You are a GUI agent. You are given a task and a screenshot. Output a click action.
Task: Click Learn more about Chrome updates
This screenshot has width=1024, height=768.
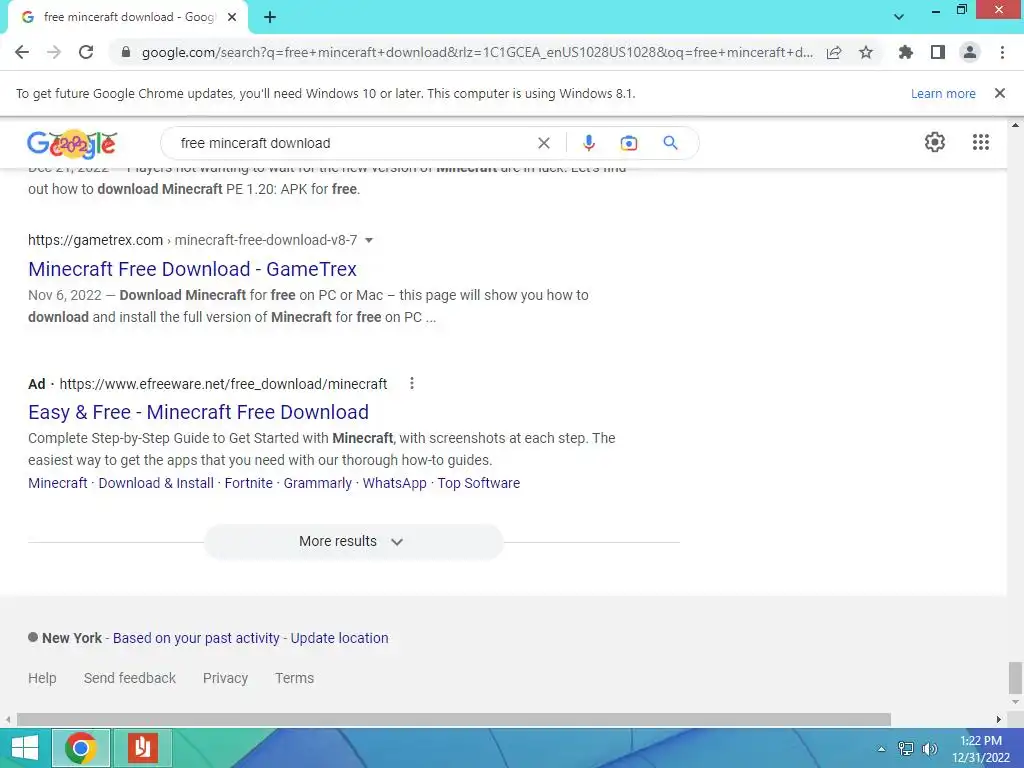[x=943, y=93]
